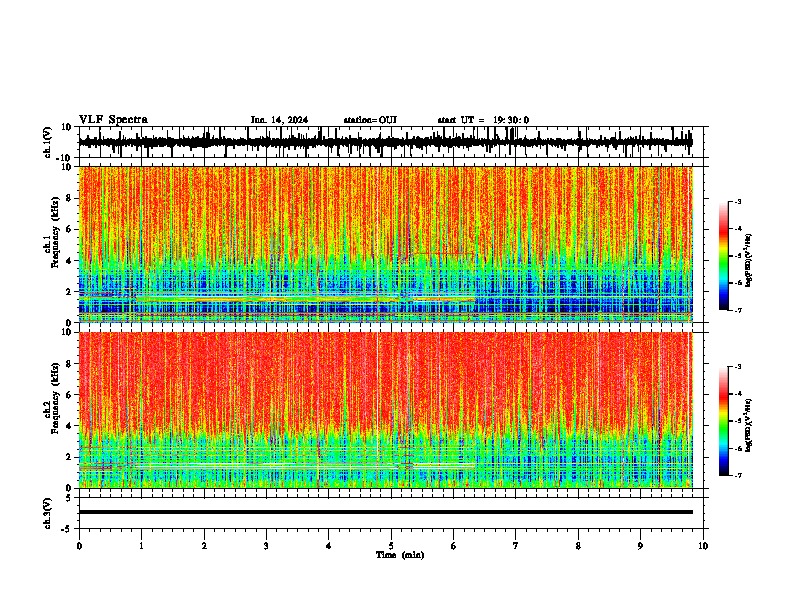This screenshot has height=612, width=792.
Task: Click the "-3" label on ch.1 color bar
Action: pyautogui.click(x=738, y=201)
